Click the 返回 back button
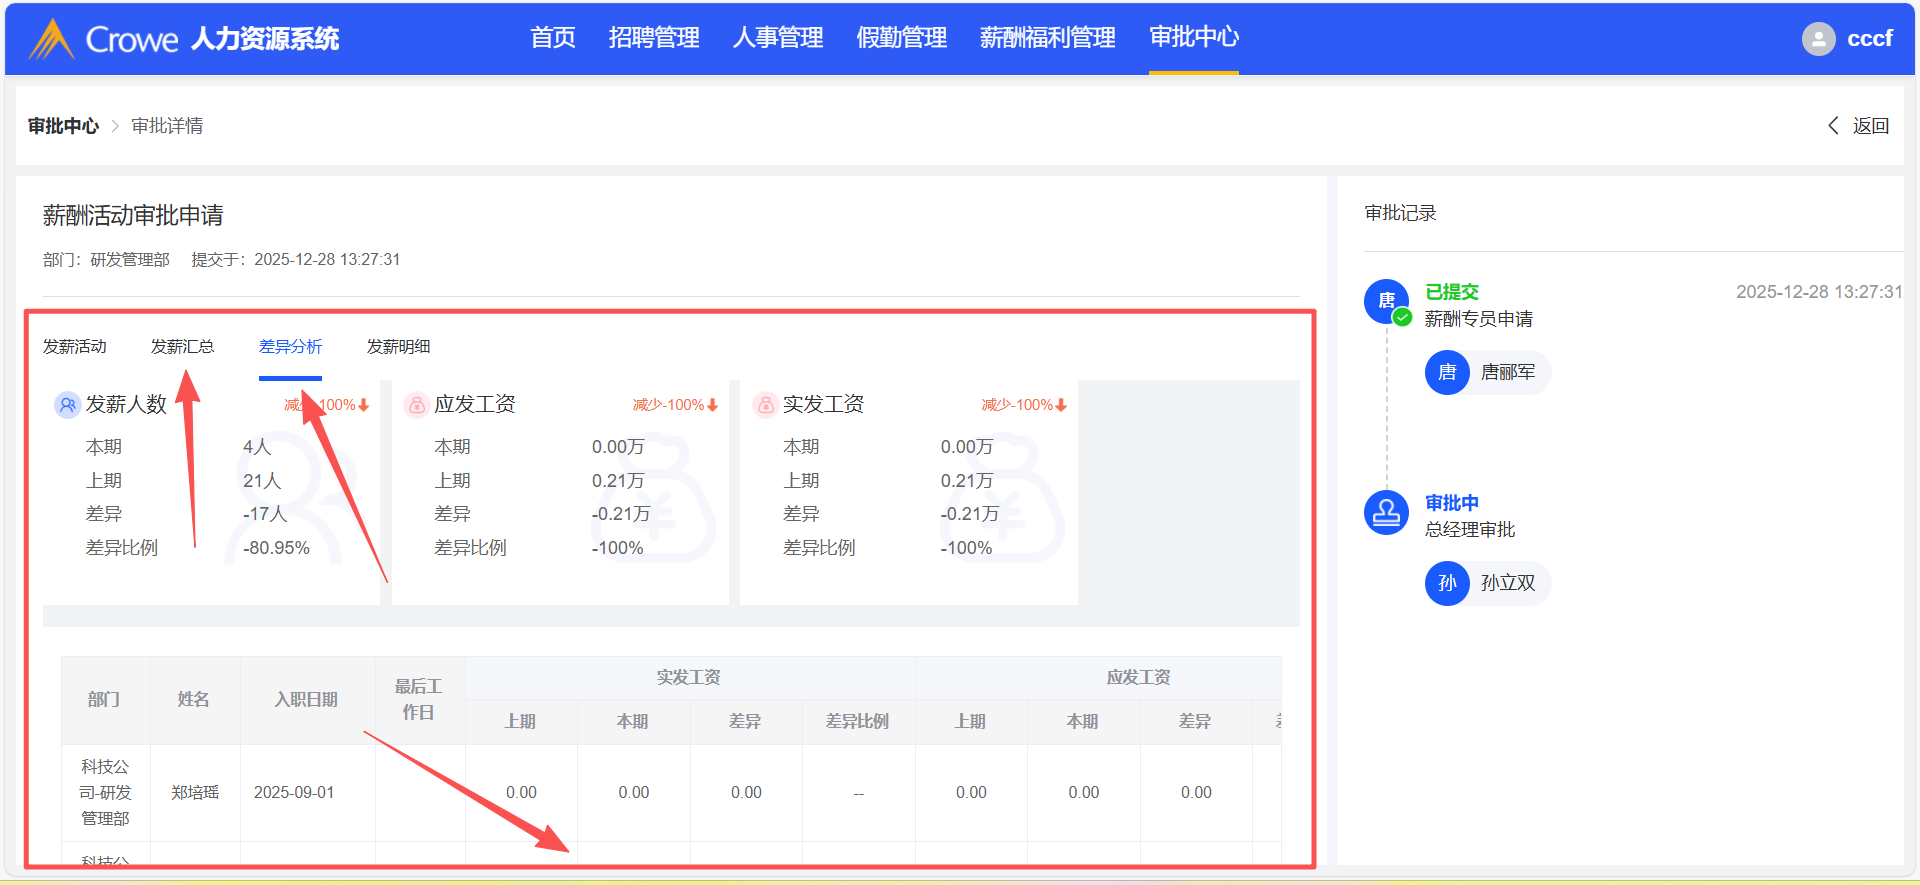 click(x=1859, y=125)
